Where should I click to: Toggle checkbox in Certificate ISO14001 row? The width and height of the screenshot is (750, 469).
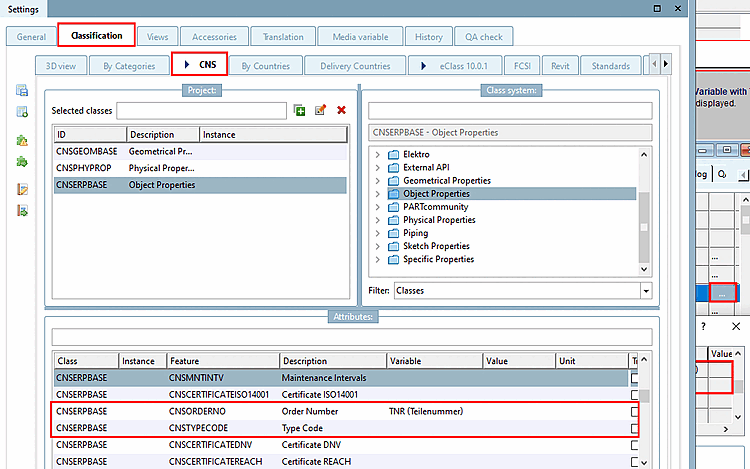[x=635, y=395]
